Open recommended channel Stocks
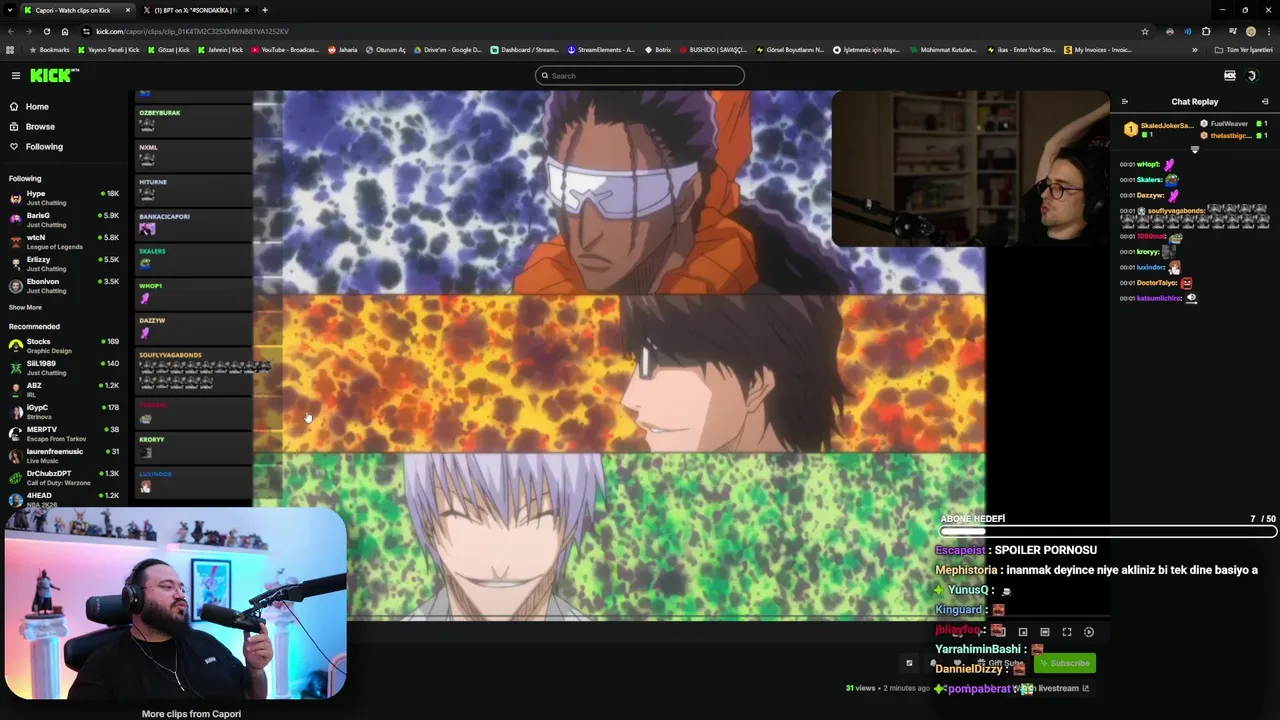This screenshot has height=720, width=1280. click(63, 346)
